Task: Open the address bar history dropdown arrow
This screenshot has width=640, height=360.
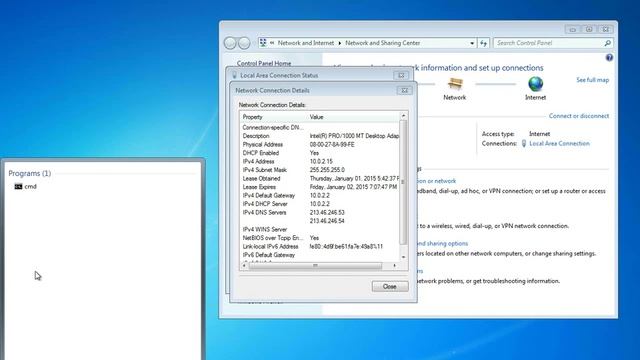Action: pyautogui.click(x=472, y=43)
